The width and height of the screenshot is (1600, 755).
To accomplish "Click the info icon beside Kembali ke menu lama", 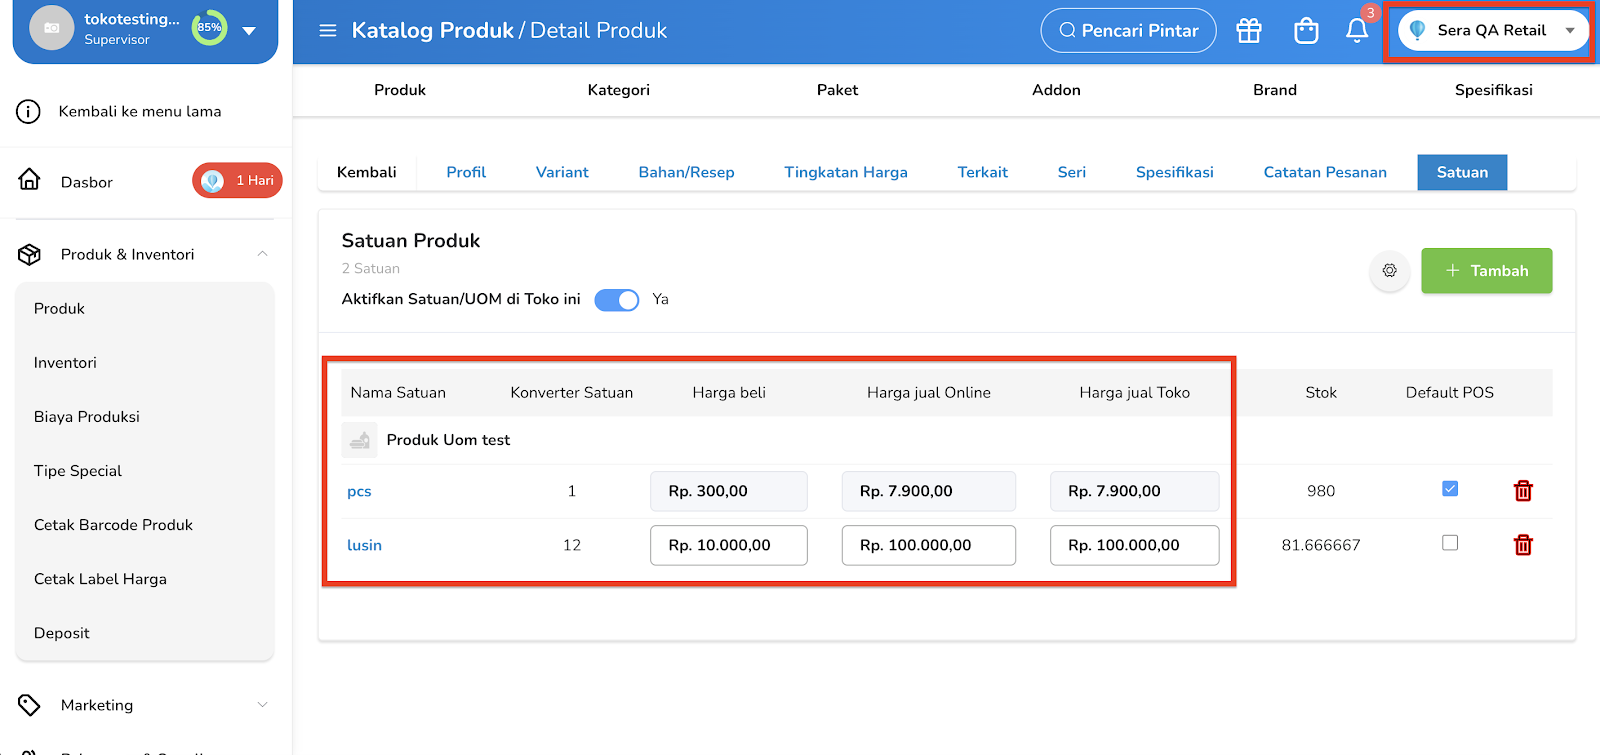I will [x=29, y=111].
